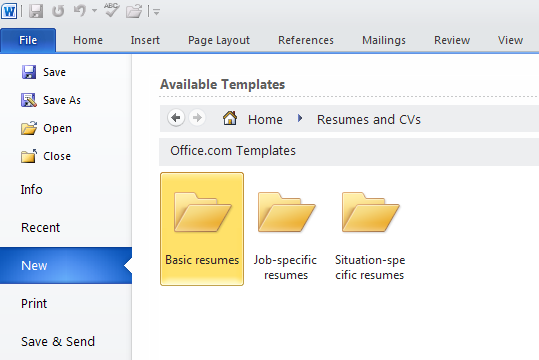Open the File tab
539x360 pixels.
(x=28, y=40)
